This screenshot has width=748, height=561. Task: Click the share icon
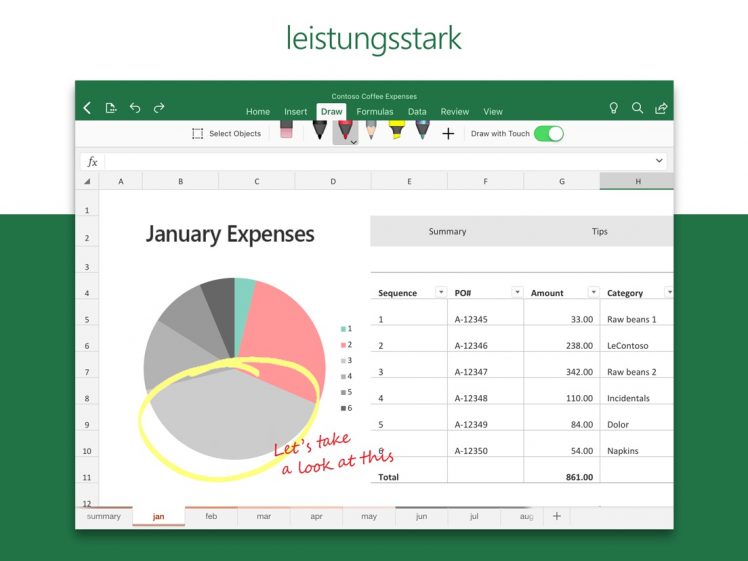661,108
